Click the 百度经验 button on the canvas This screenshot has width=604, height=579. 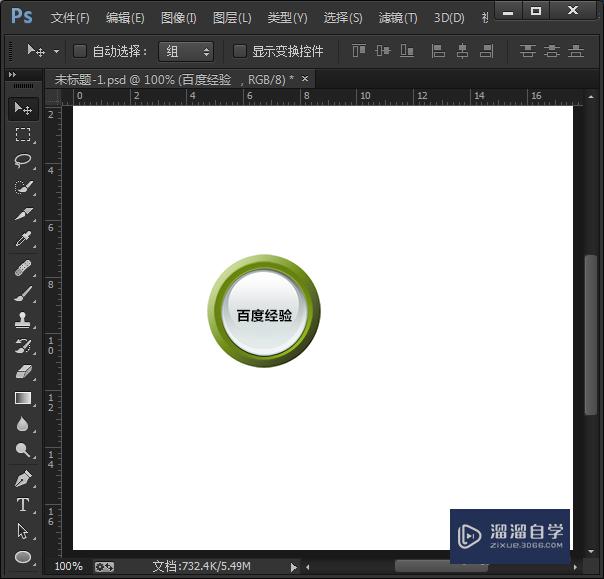264,311
